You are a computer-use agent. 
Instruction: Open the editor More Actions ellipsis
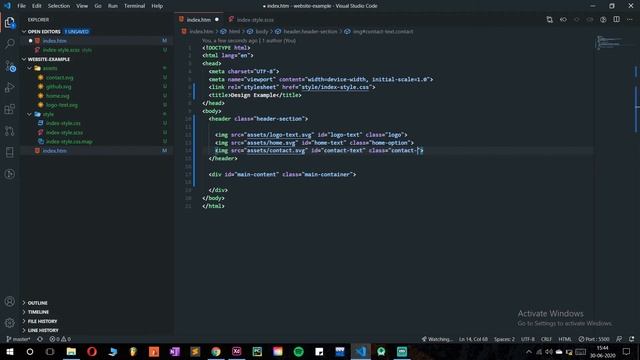tap(630, 19)
